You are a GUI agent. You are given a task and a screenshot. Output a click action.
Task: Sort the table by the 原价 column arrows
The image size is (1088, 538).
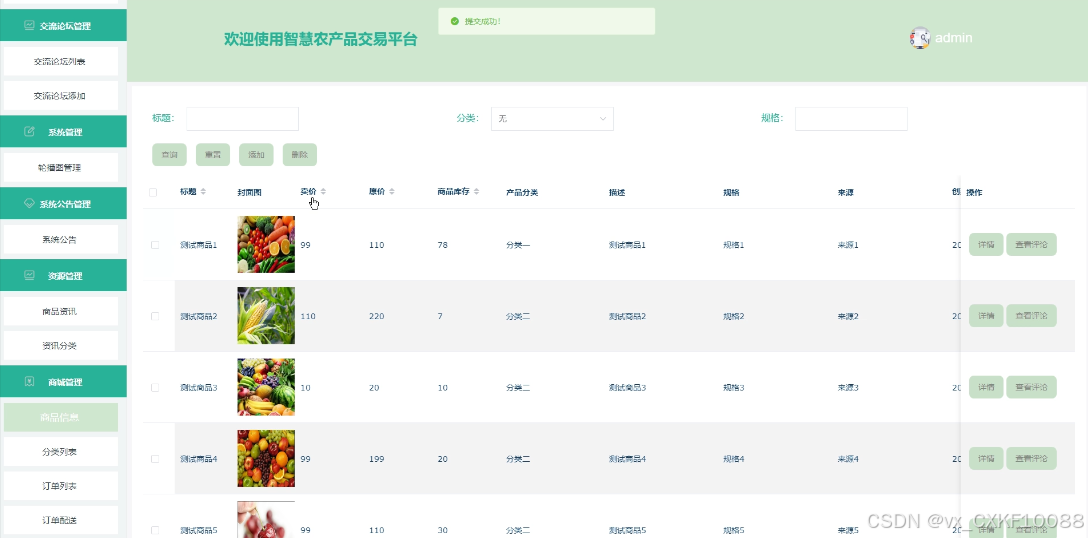tap(392, 192)
